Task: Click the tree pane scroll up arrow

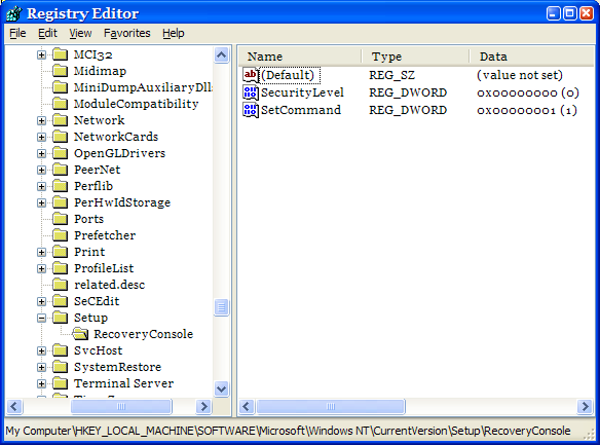Action: pyautogui.click(x=222, y=55)
